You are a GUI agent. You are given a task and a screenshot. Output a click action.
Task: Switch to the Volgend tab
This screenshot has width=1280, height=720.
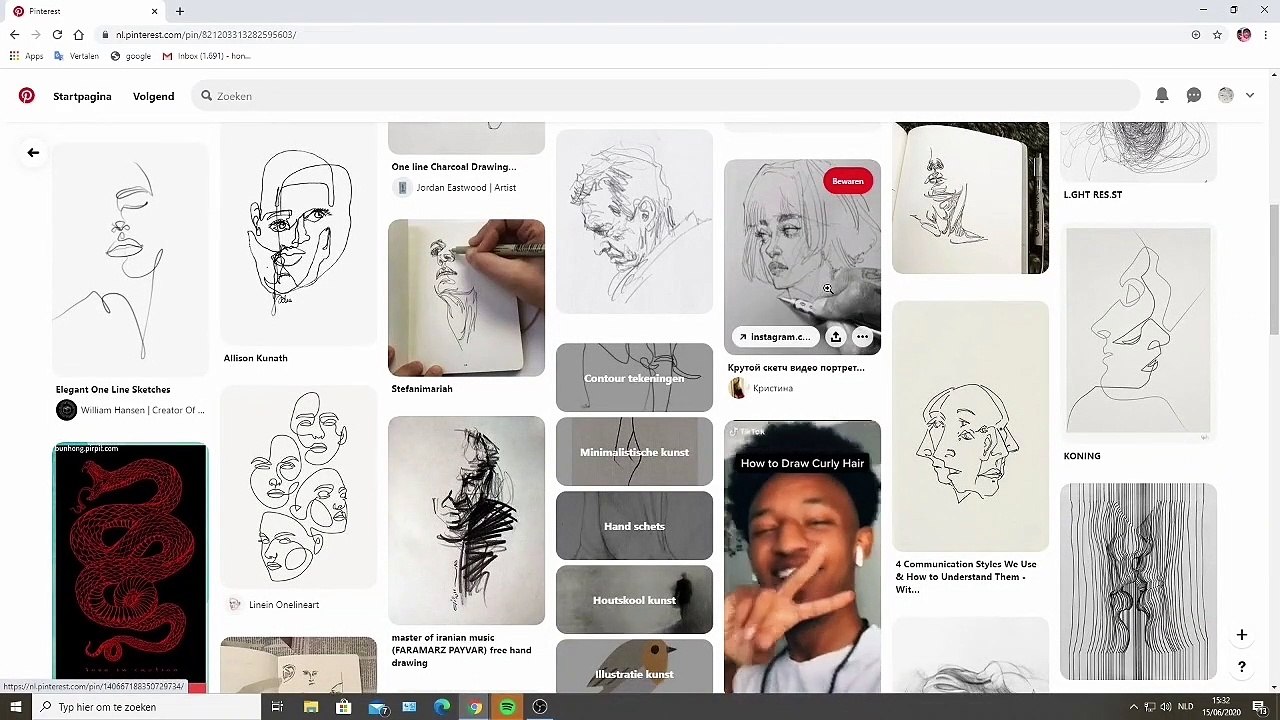coord(153,96)
